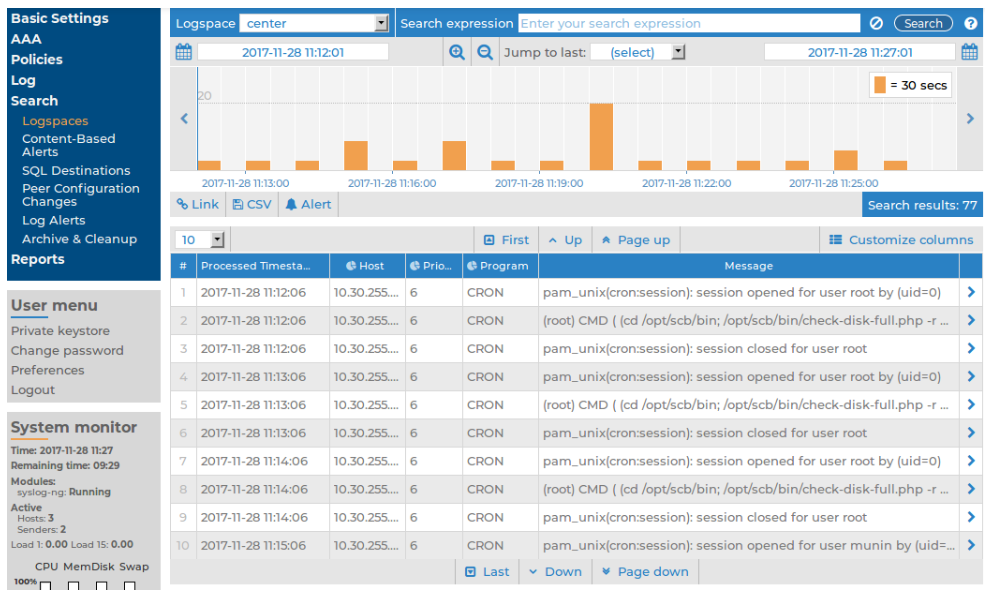Screen dimensions: 988x593
Task: Select row 10 session opened for munin
Action: coord(576,545)
